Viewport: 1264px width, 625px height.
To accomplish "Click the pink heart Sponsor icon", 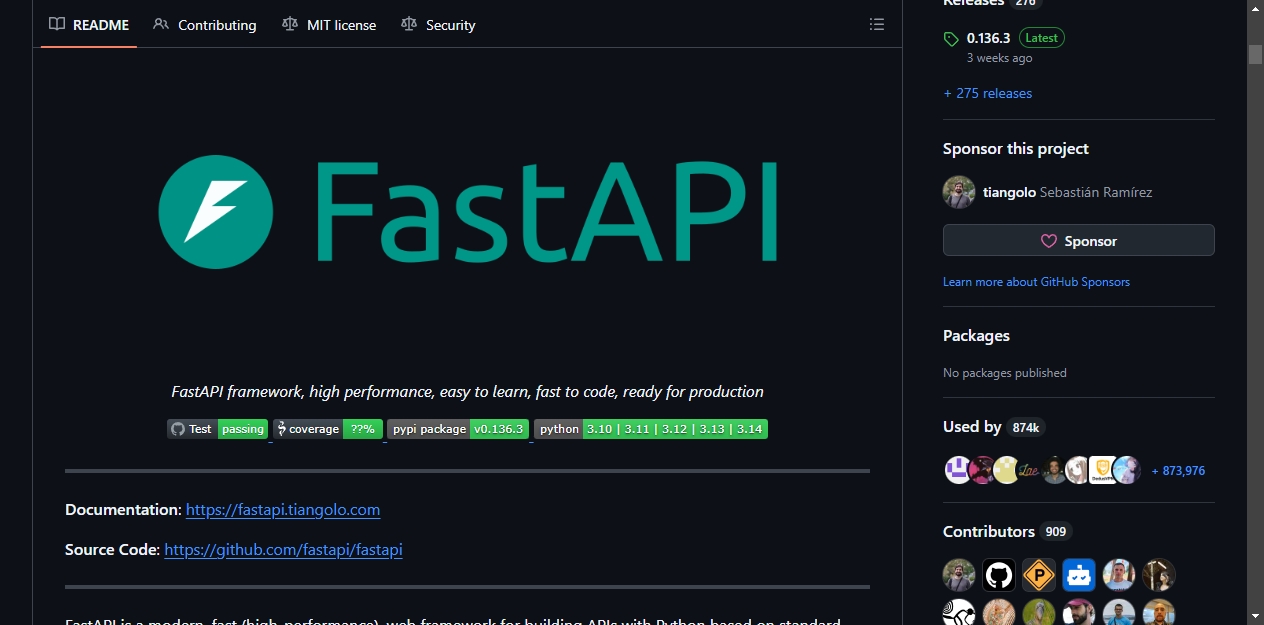I will coord(1049,241).
